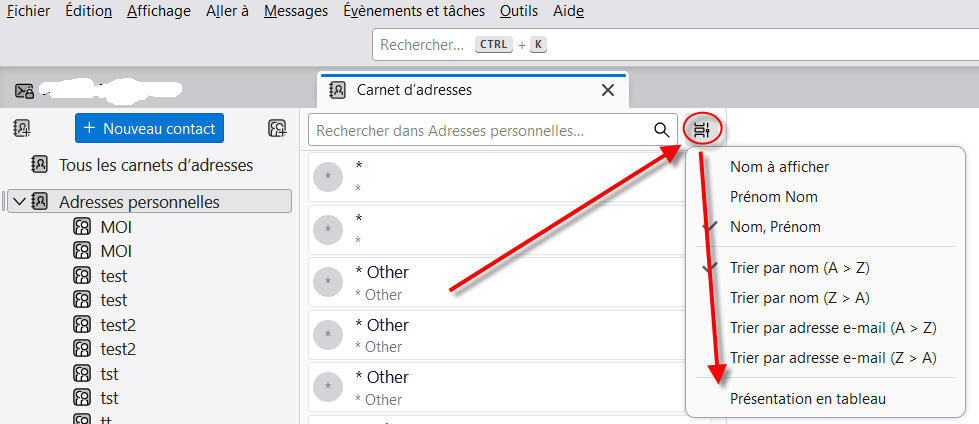Click the new address book icon
This screenshot has width=979, height=424.
point(22,128)
